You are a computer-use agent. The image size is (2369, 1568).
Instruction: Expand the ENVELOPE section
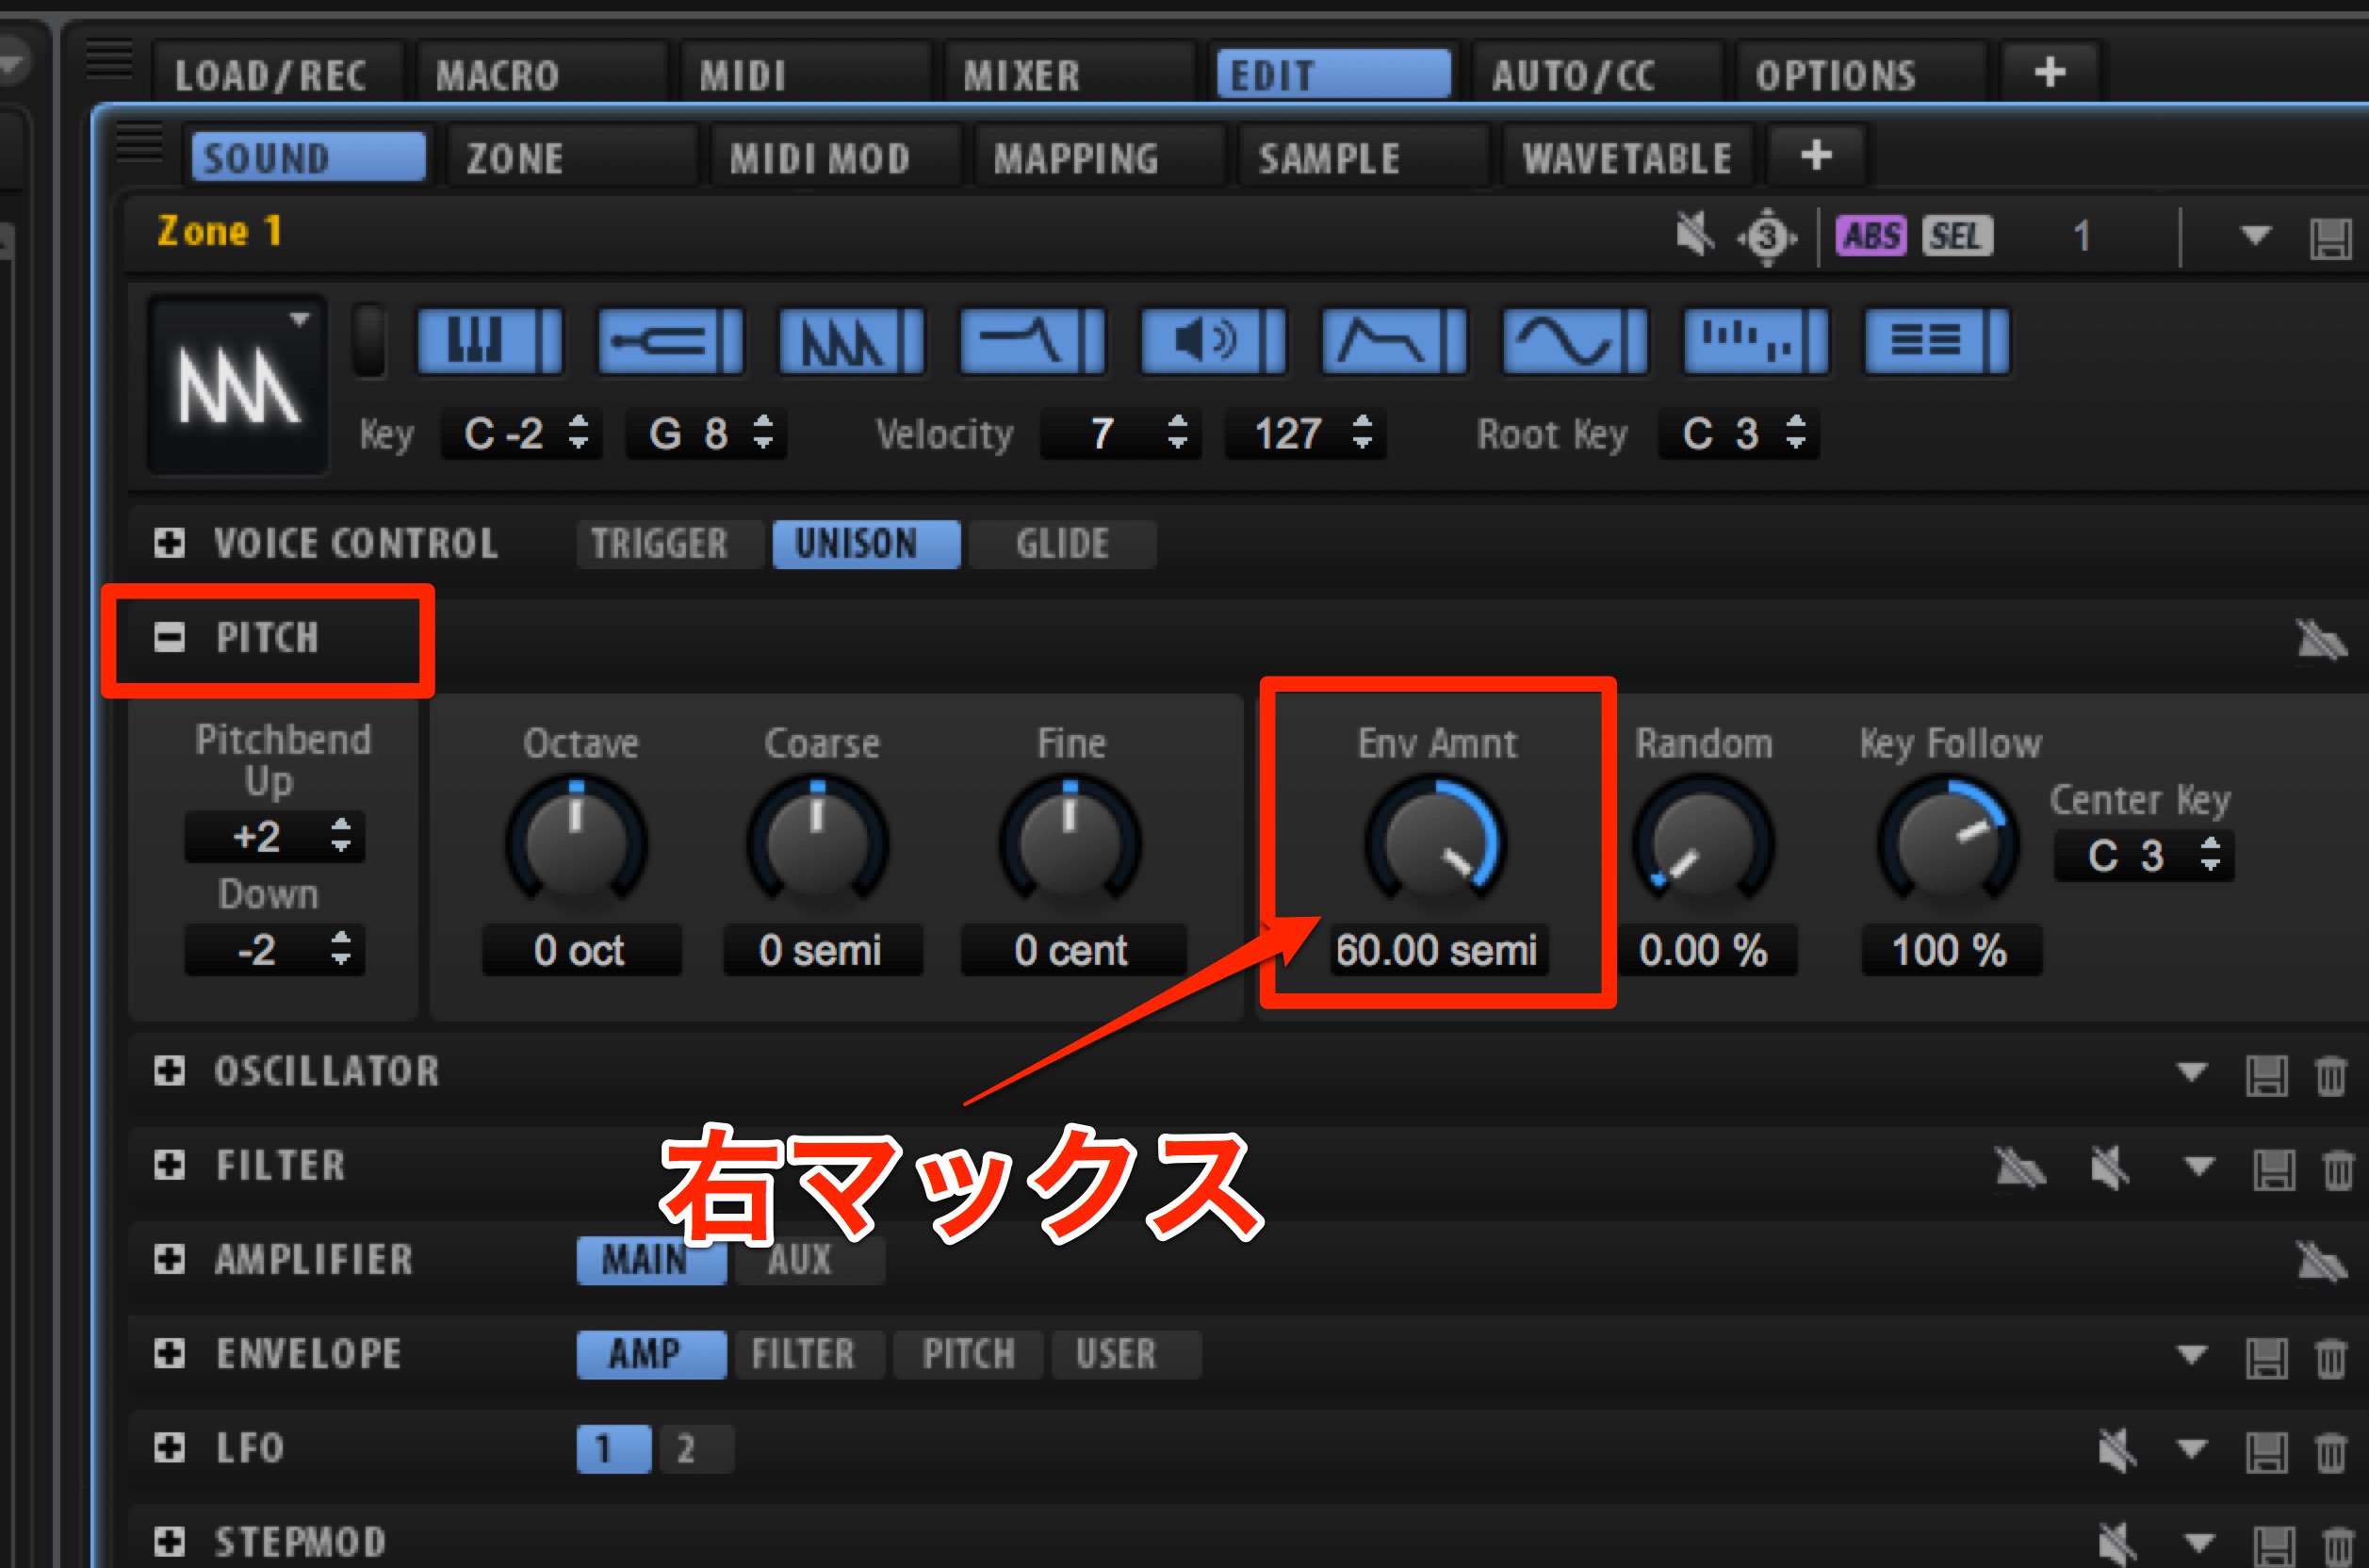click(x=169, y=1353)
